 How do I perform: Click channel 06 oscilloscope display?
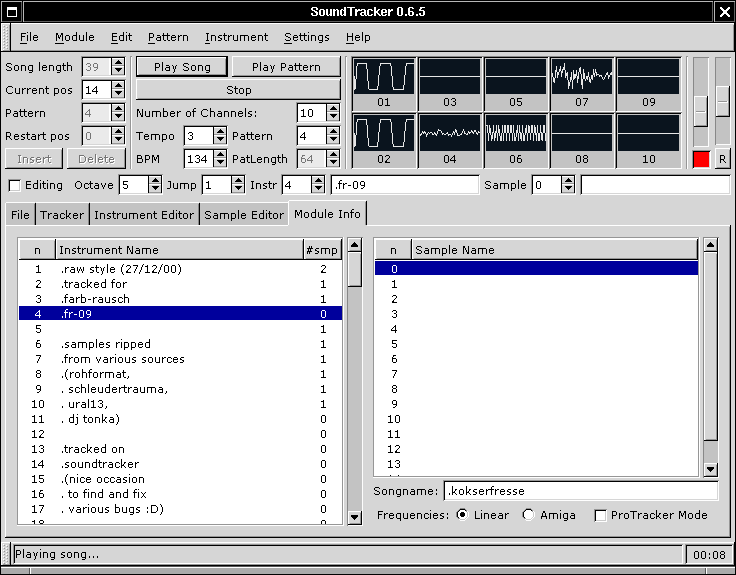[516, 134]
